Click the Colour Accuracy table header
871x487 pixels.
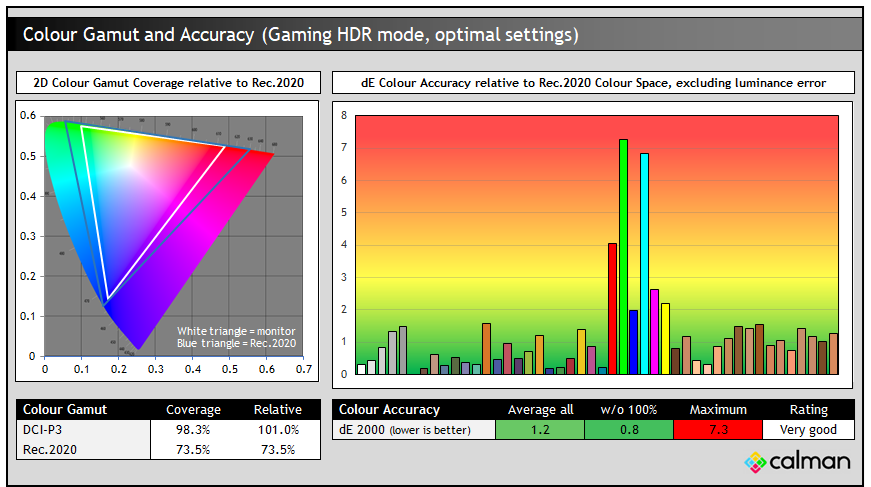(390, 409)
